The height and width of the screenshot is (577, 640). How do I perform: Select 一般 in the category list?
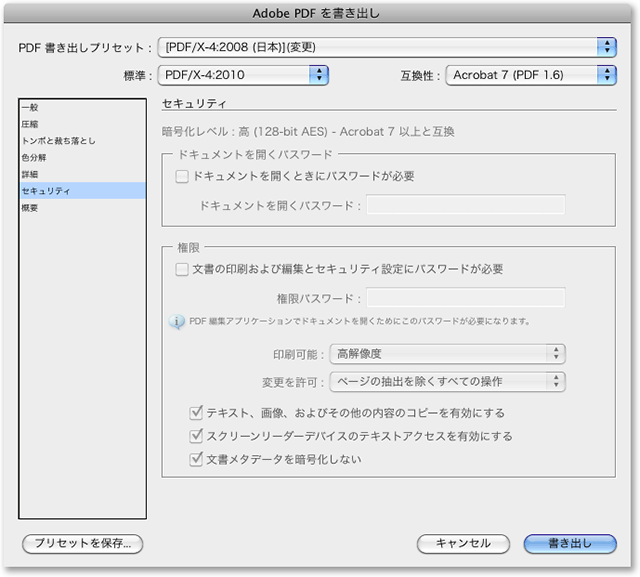click(x=30, y=106)
